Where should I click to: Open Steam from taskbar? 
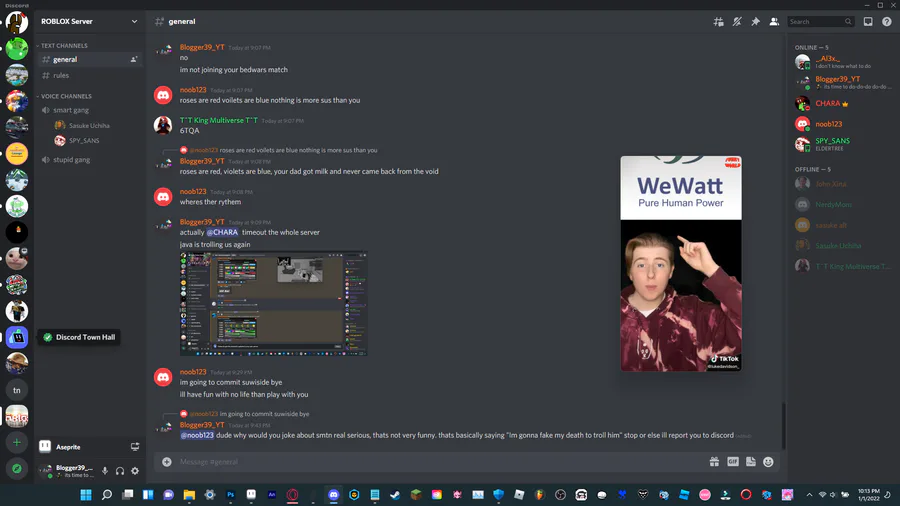[395, 495]
